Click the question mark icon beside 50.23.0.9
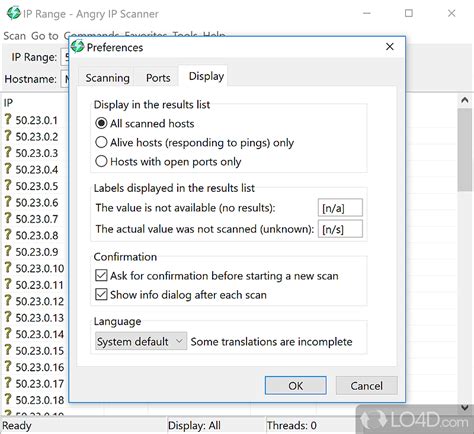This screenshot has height=434, width=474. tap(8, 251)
